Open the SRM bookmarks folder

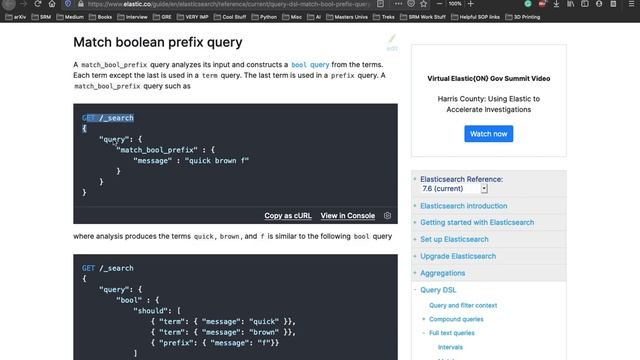pyautogui.click(x=41, y=17)
